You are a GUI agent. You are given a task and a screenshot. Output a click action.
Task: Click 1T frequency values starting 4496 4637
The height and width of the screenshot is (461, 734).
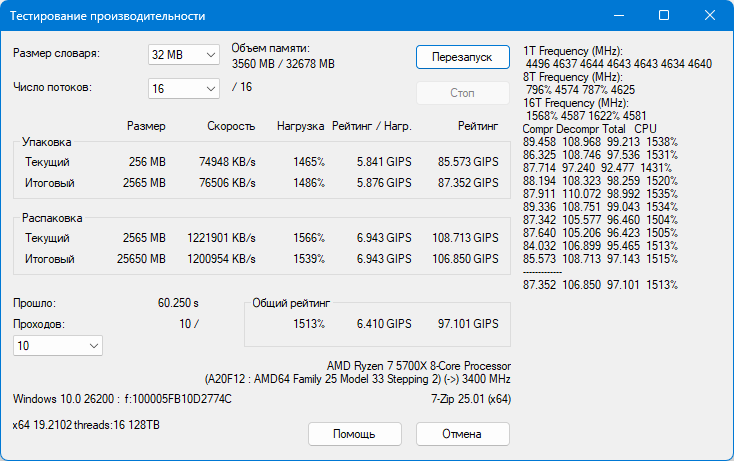(619, 64)
